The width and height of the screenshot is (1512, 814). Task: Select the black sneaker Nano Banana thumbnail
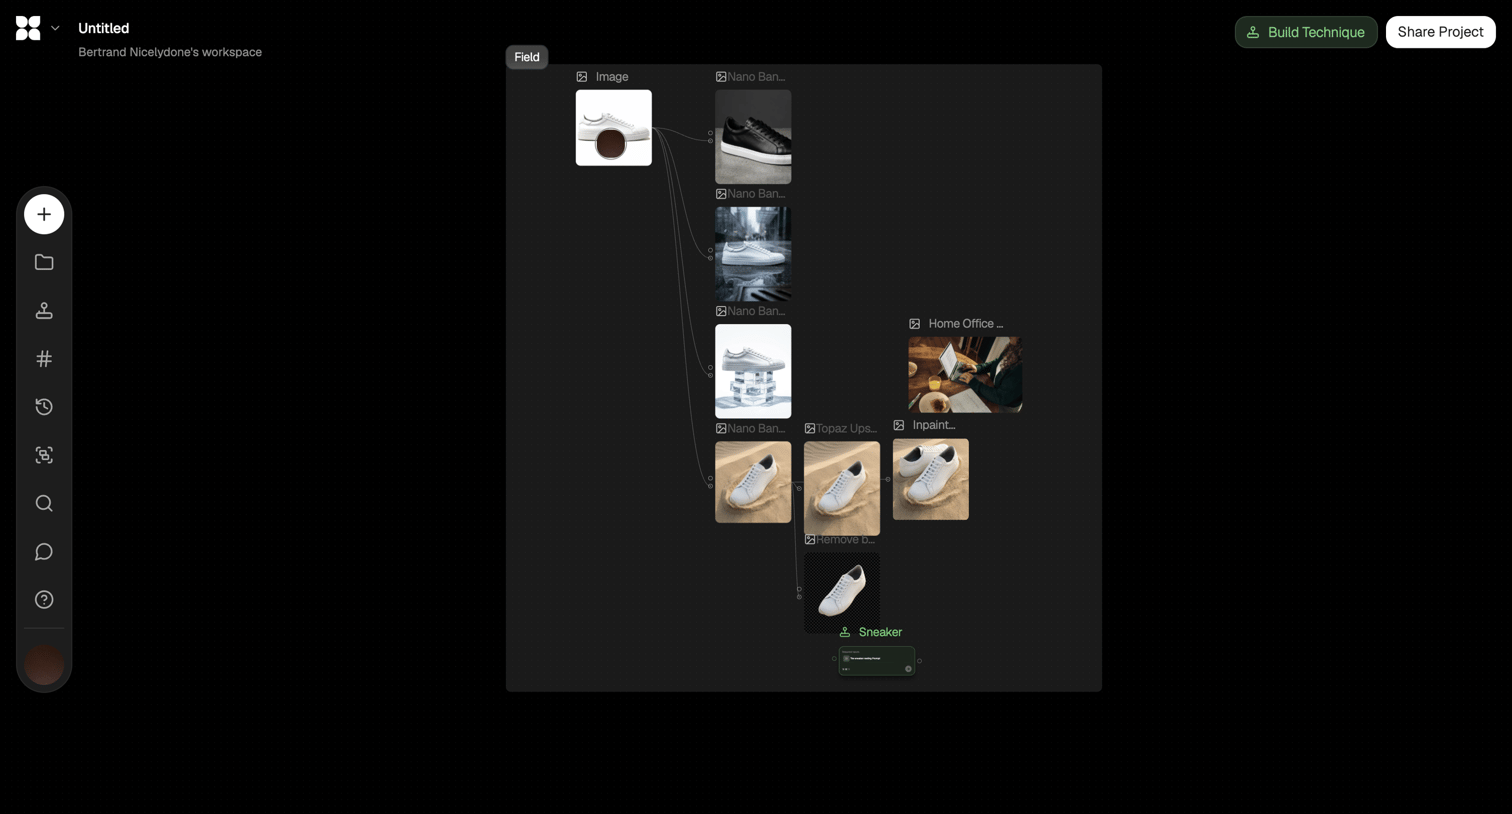click(x=753, y=137)
